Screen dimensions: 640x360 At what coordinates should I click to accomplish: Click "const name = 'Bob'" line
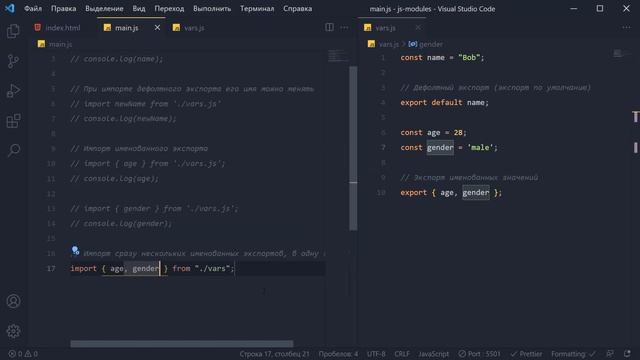click(442, 58)
